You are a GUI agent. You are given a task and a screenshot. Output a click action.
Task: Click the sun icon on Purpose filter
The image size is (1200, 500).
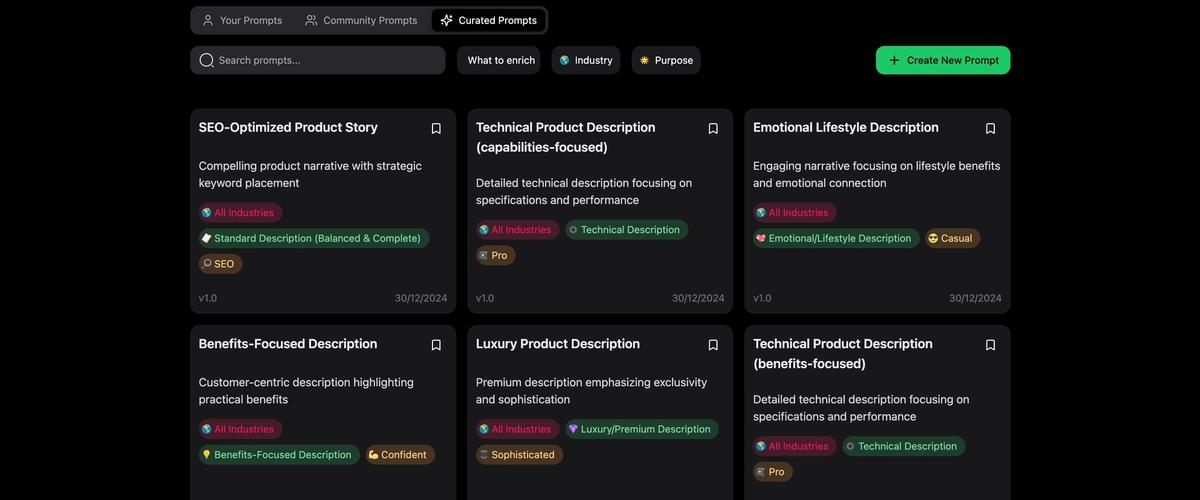click(644, 60)
